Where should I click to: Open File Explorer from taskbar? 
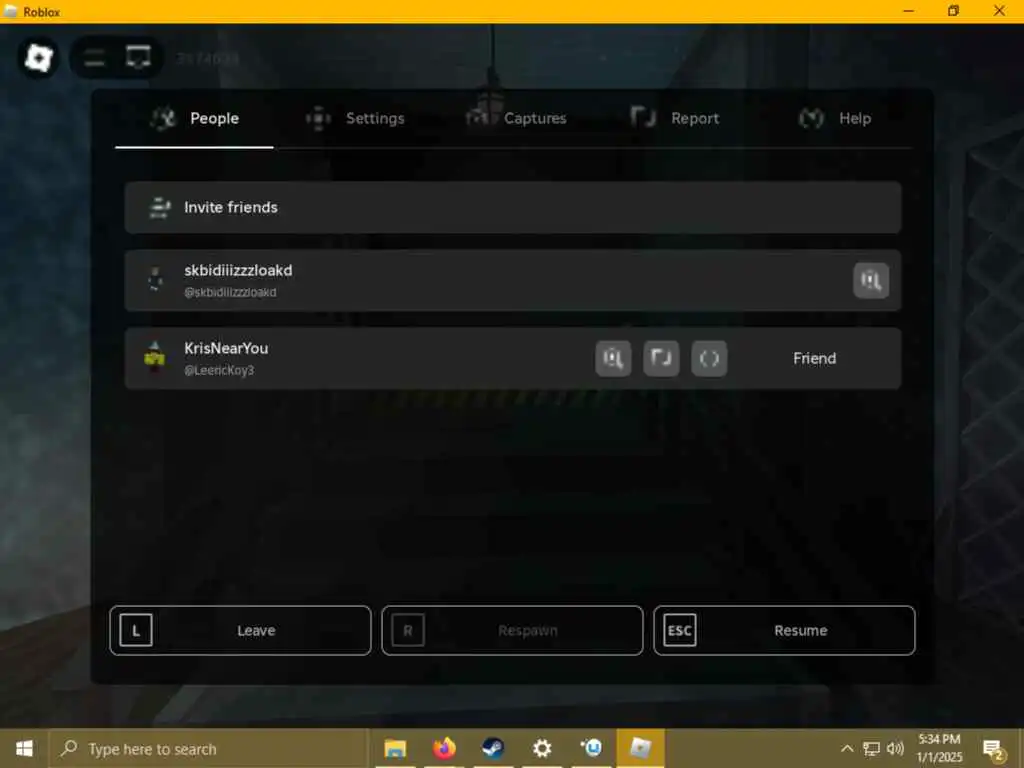(x=395, y=748)
